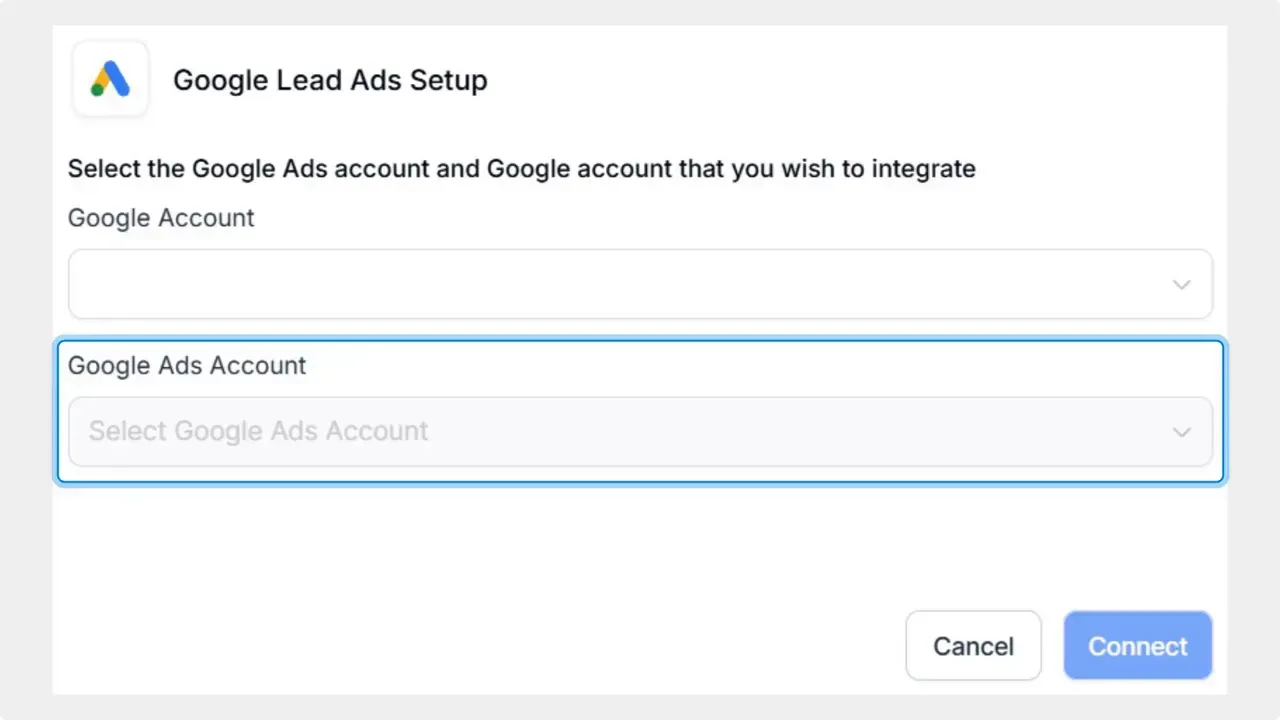Image resolution: width=1280 pixels, height=720 pixels.
Task: Click the highlighted Google Ads Account section
Action: click(x=640, y=410)
